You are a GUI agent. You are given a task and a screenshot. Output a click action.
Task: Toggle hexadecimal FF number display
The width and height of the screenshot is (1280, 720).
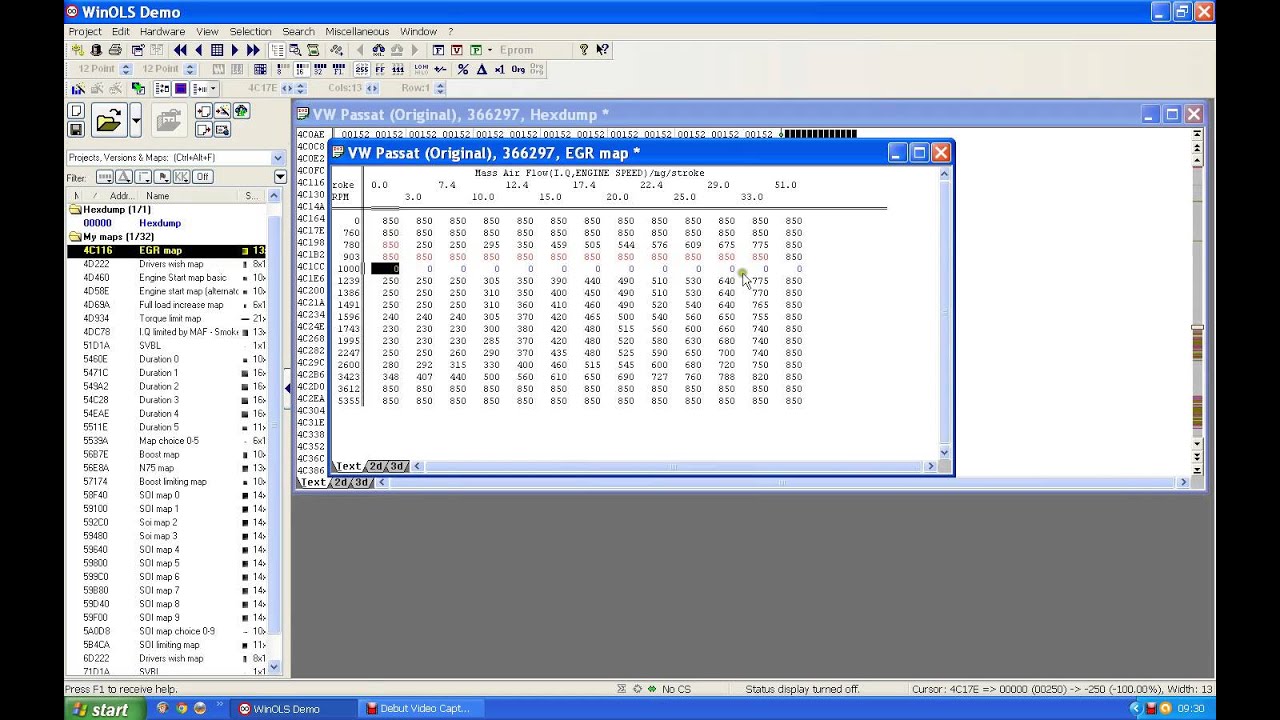(x=380, y=69)
